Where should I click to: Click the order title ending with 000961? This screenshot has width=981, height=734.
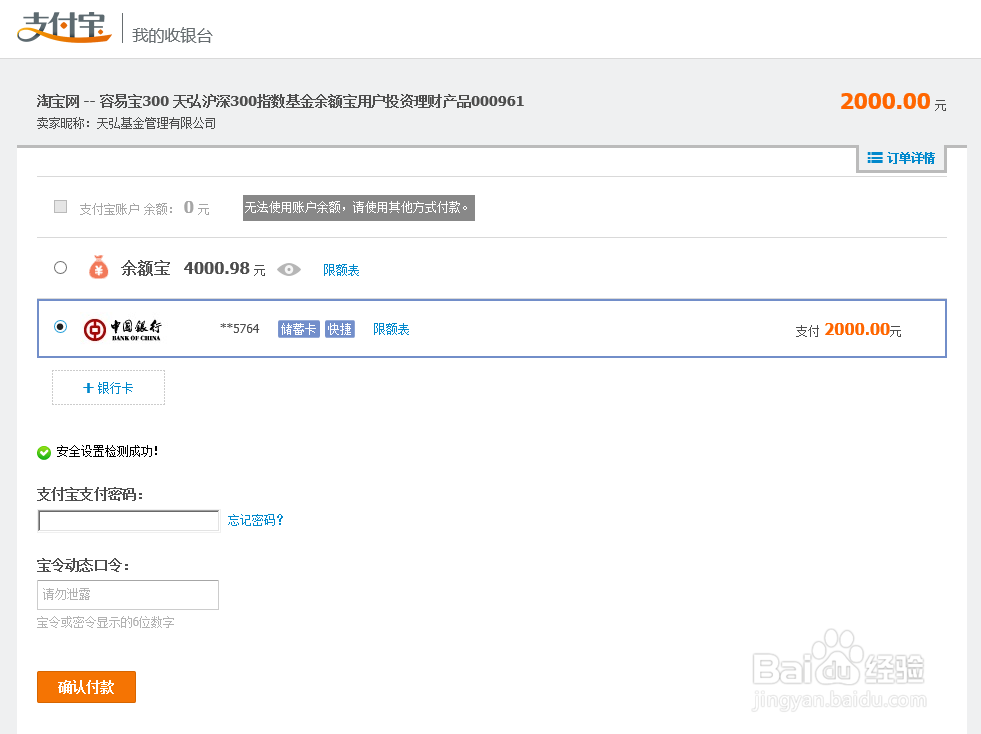[x=280, y=101]
